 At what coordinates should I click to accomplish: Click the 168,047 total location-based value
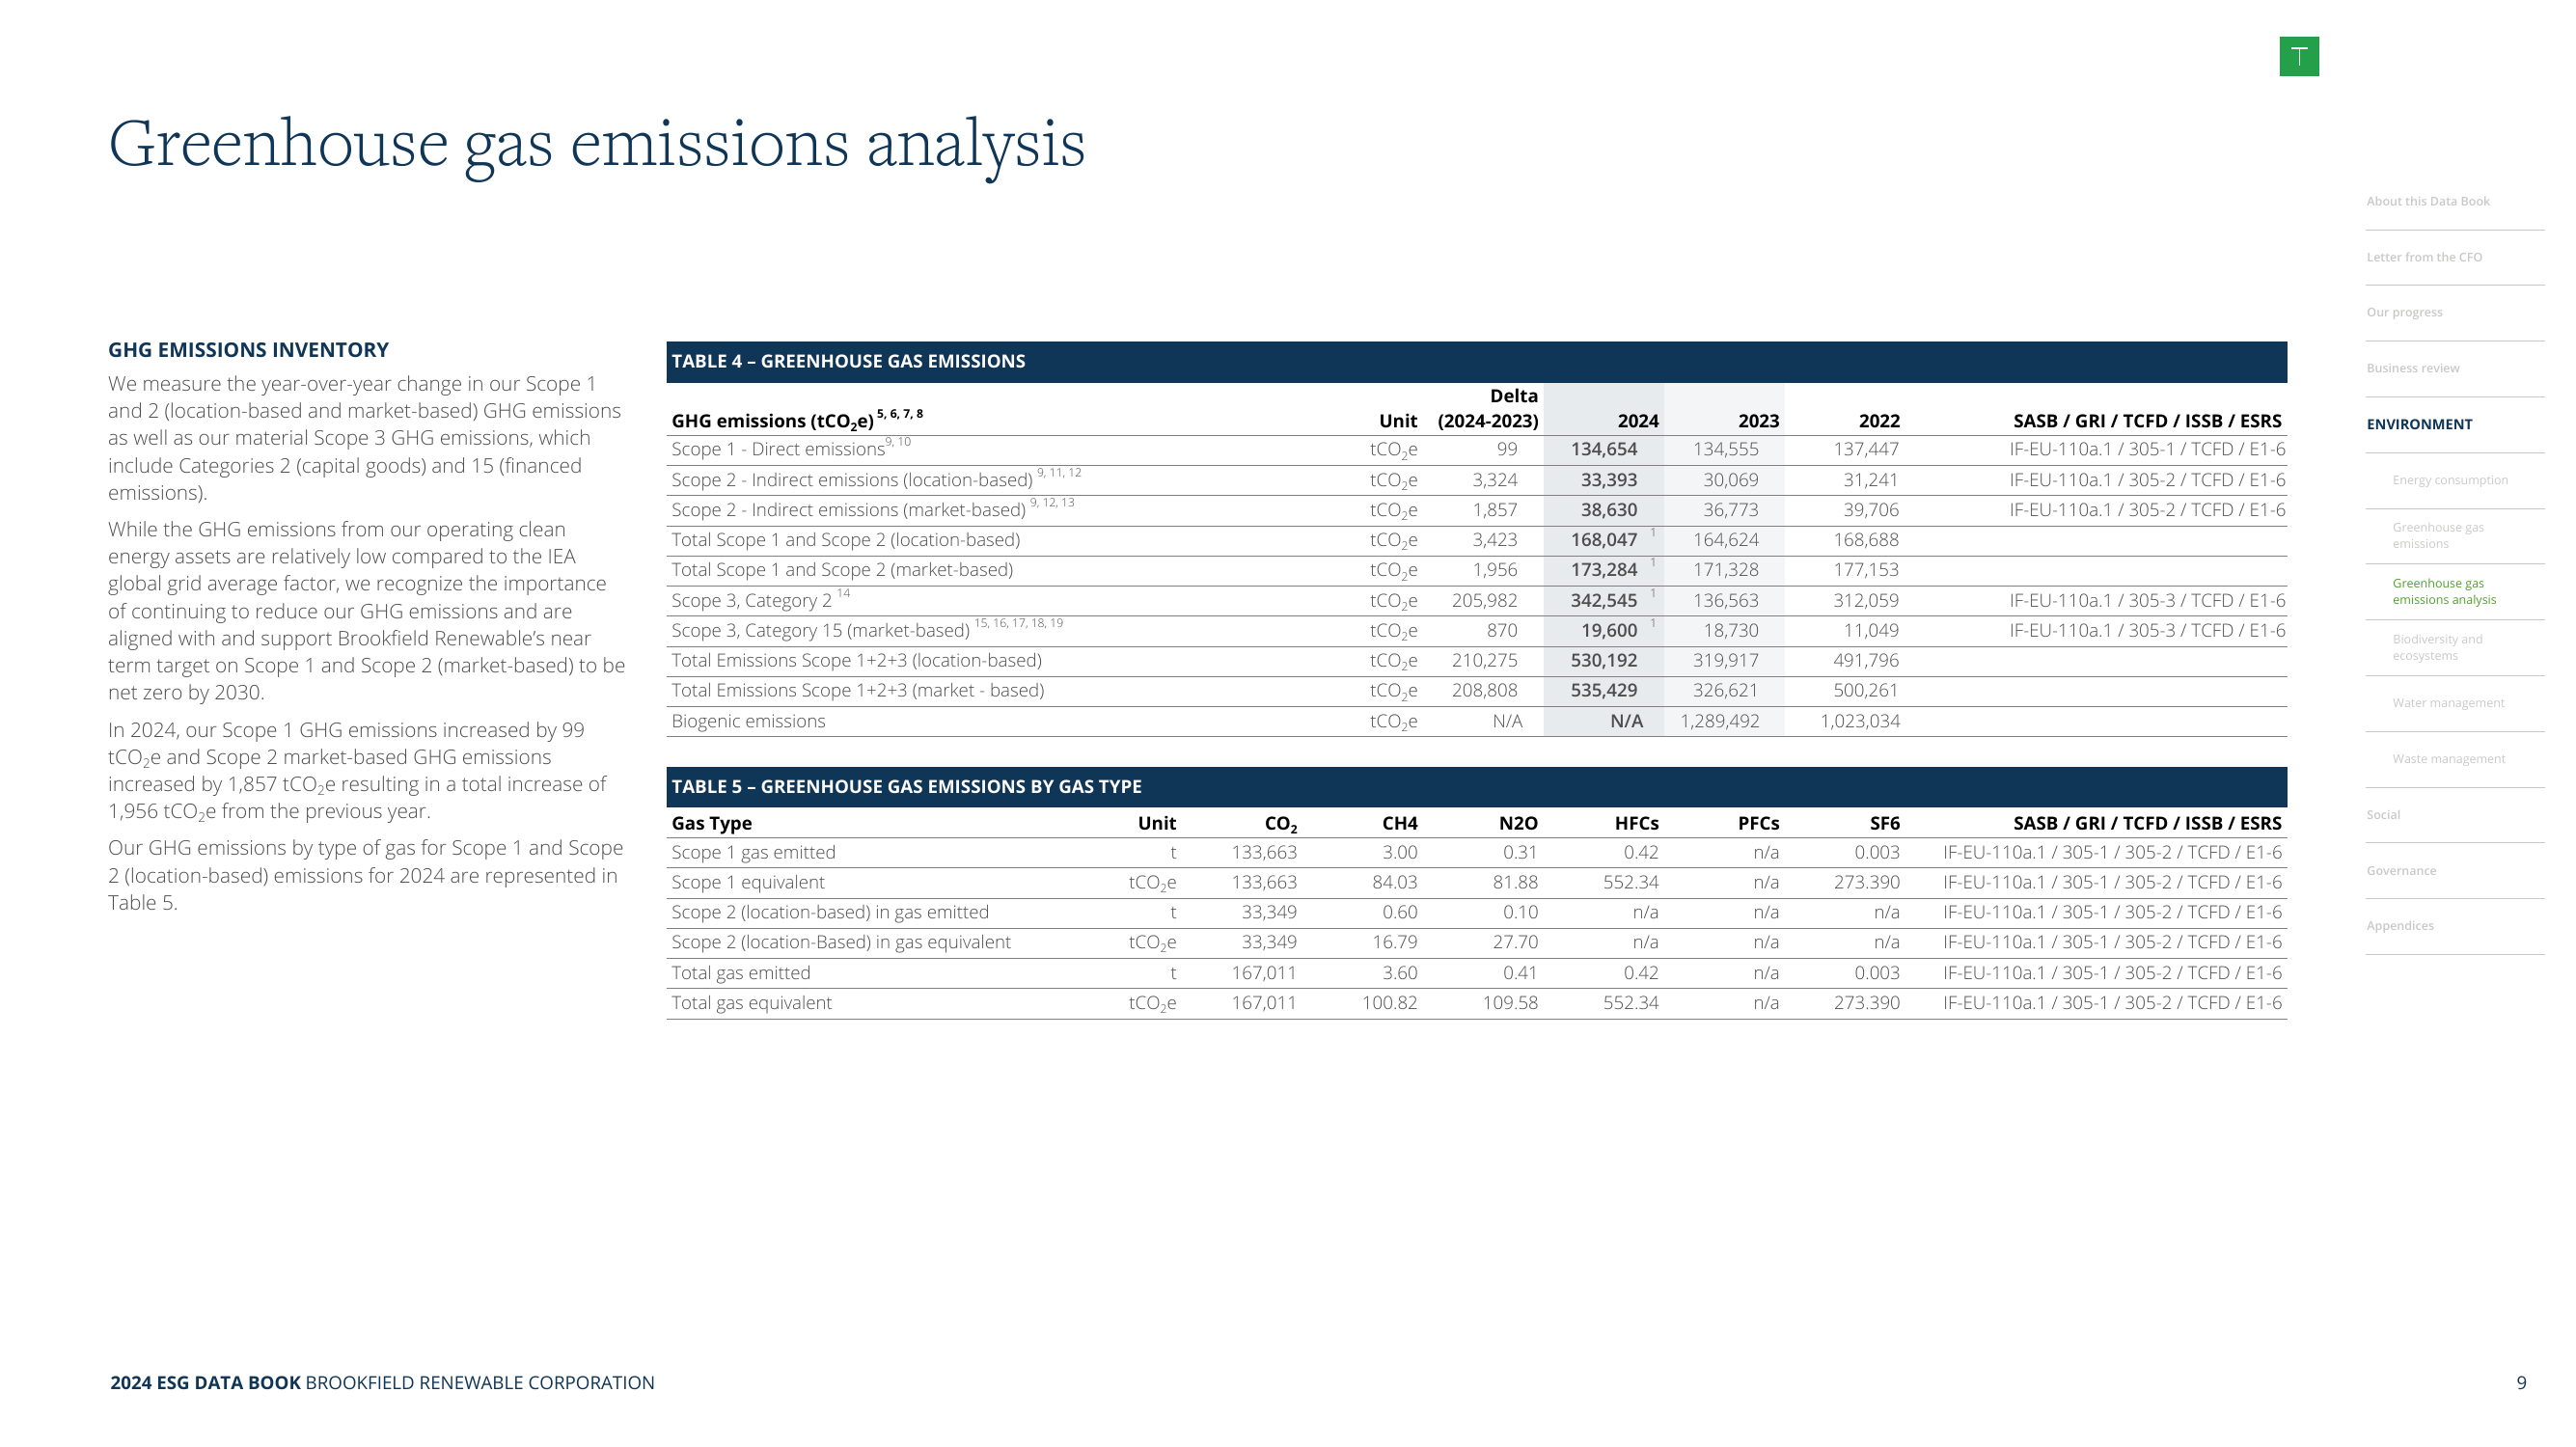coord(1603,540)
